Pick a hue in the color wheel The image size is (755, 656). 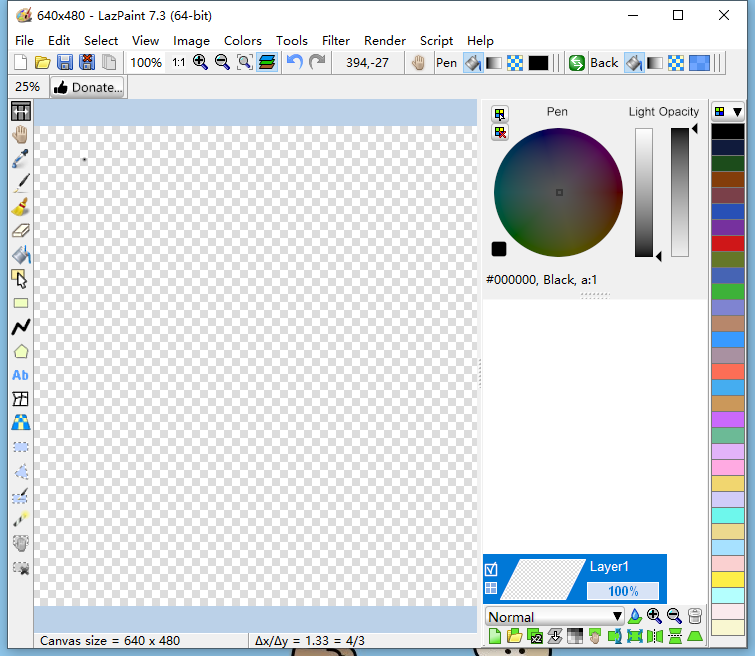558,192
